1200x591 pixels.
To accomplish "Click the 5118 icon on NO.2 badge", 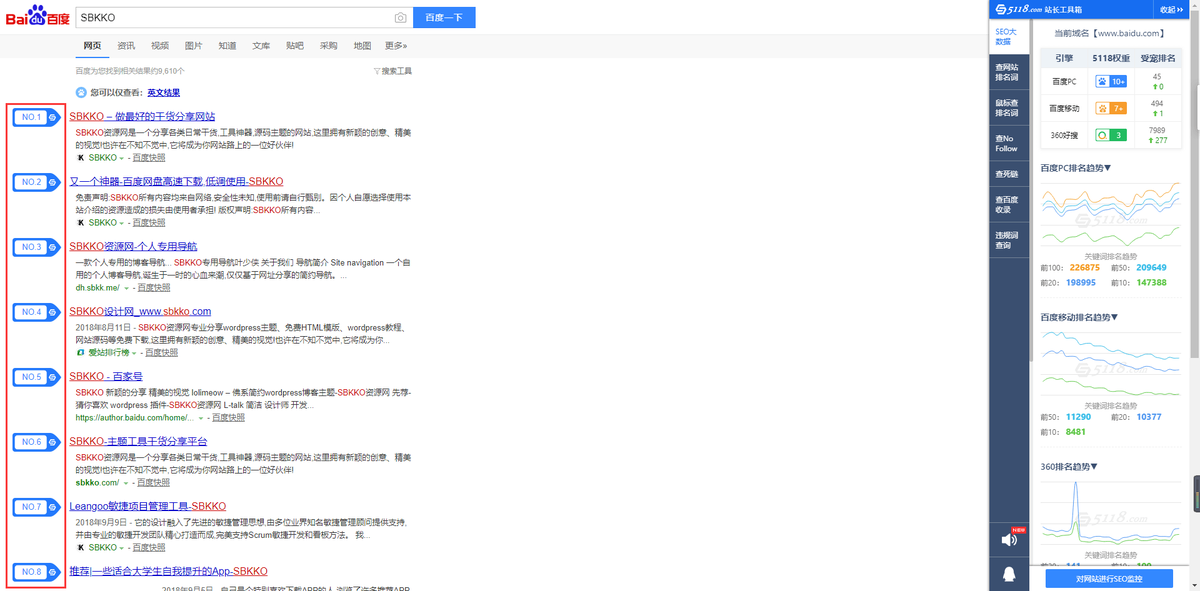I will 52,183.
